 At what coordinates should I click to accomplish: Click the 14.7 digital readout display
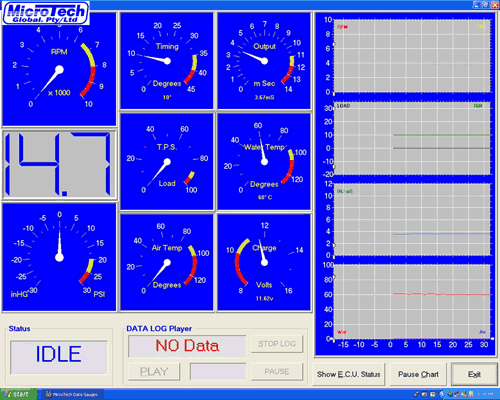coord(59,165)
